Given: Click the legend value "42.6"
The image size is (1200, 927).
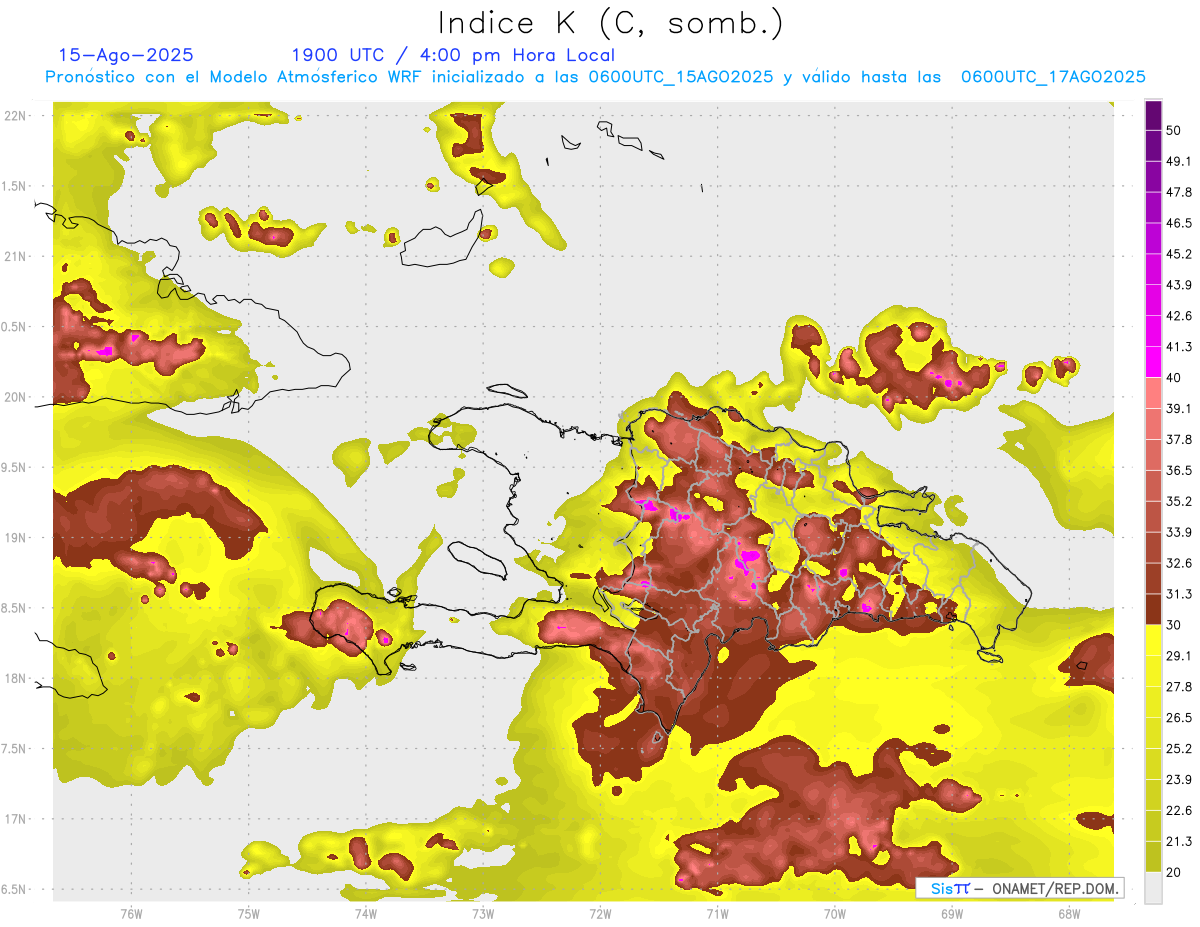Looking at the screenshot, I should point(1179,316).
